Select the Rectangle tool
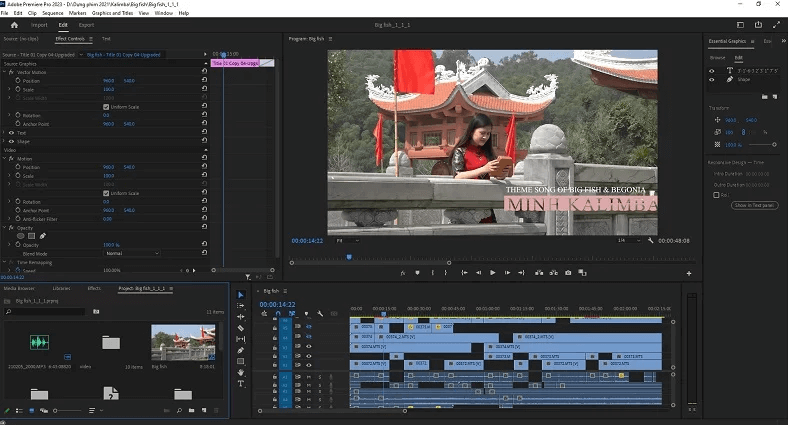 tap(241, 361)
